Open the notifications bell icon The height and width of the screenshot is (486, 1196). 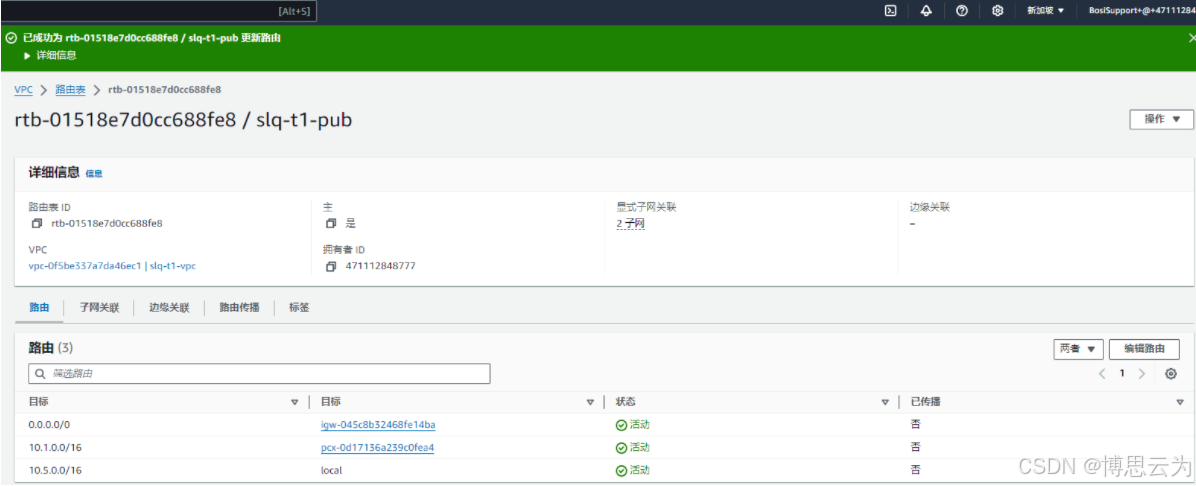point(926,11)
